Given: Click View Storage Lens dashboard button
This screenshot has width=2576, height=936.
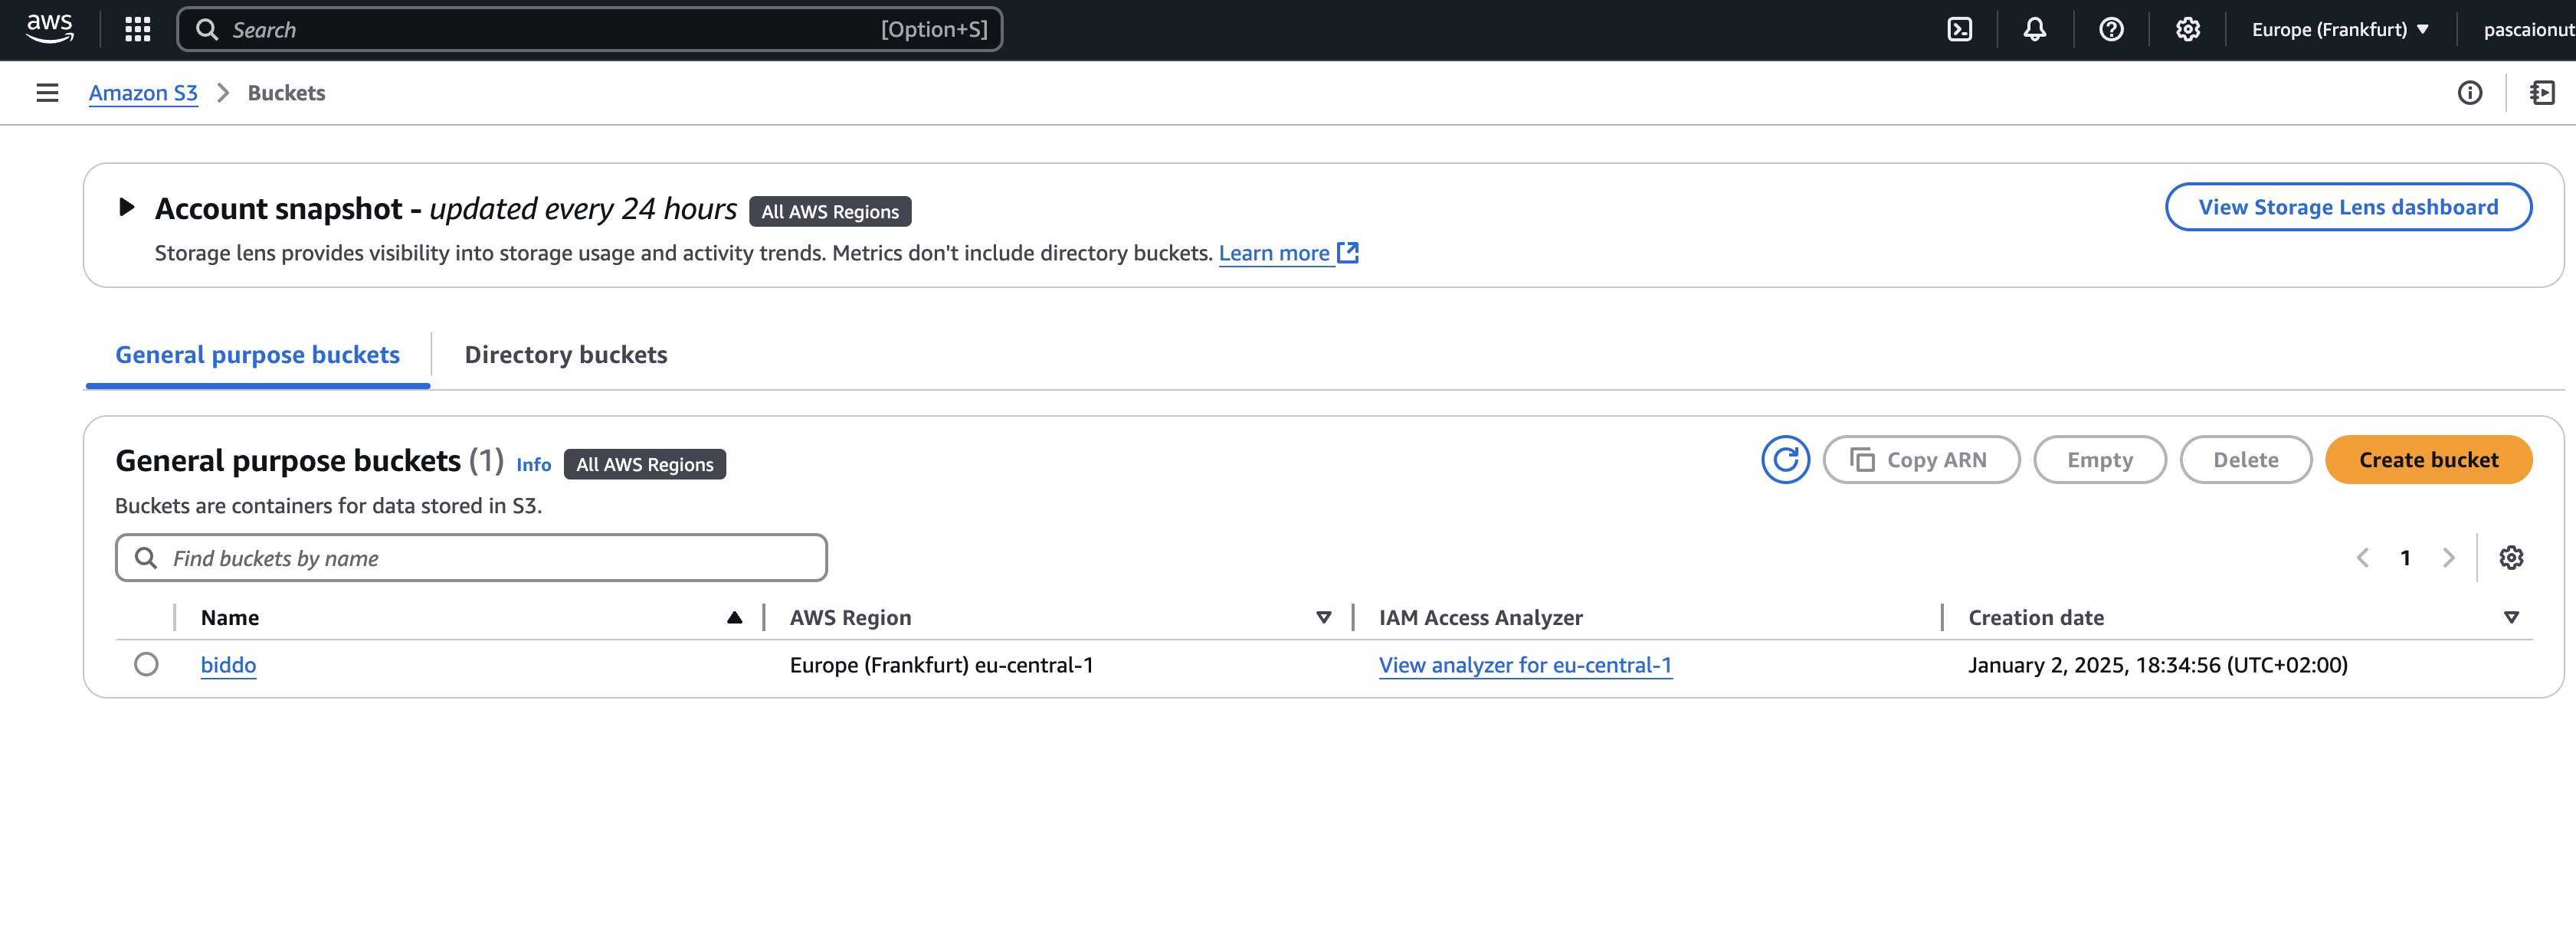Looking at the screenshot, I should coord(2348,207).
